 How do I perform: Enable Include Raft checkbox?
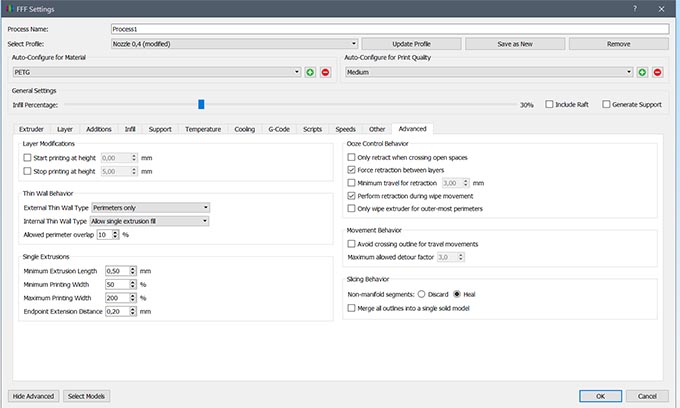coord(549,104)
